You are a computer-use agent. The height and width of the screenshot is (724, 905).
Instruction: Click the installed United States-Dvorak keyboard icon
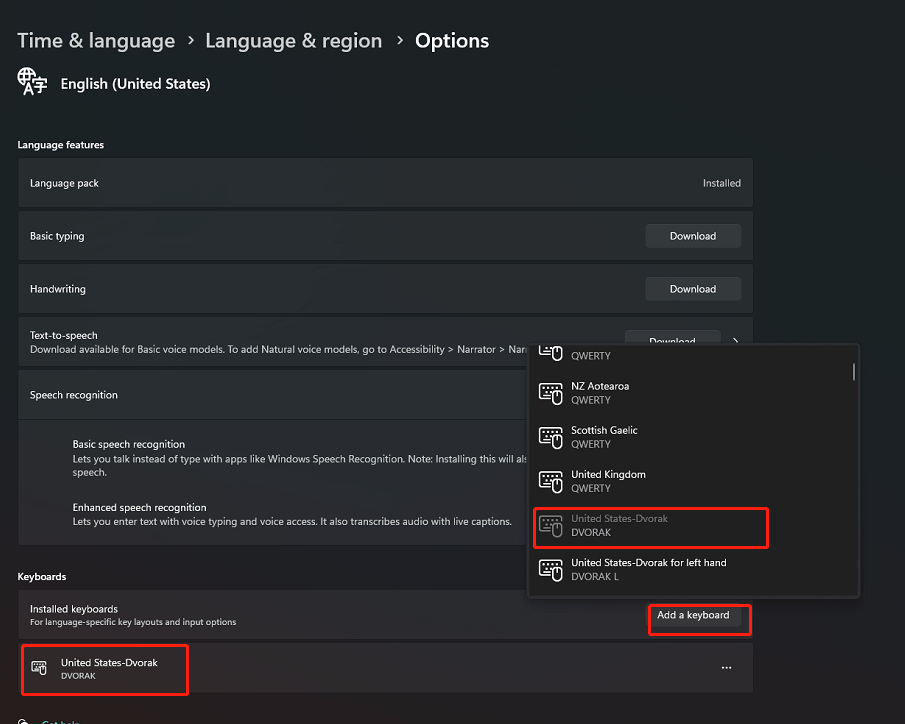(39, 668)
